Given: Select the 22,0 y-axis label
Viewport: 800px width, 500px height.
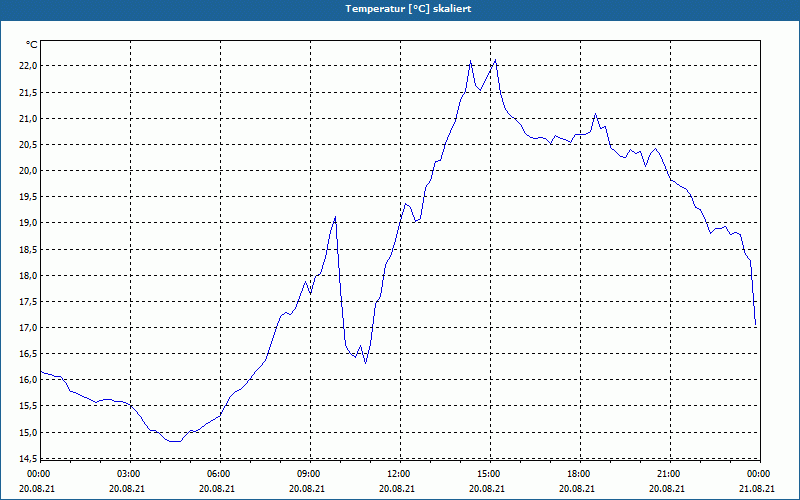Looking at the screenshot, I should [27, 66].
